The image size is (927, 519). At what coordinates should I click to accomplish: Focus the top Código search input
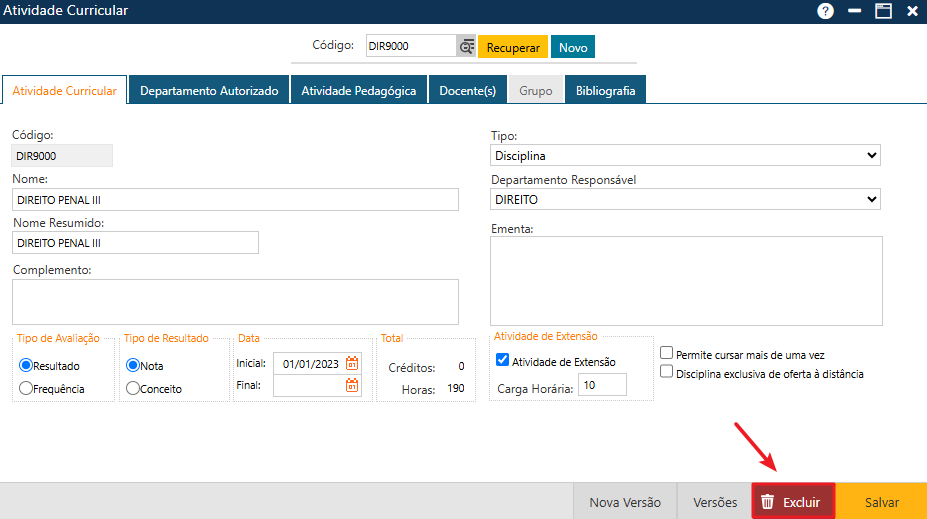point(411,46)
